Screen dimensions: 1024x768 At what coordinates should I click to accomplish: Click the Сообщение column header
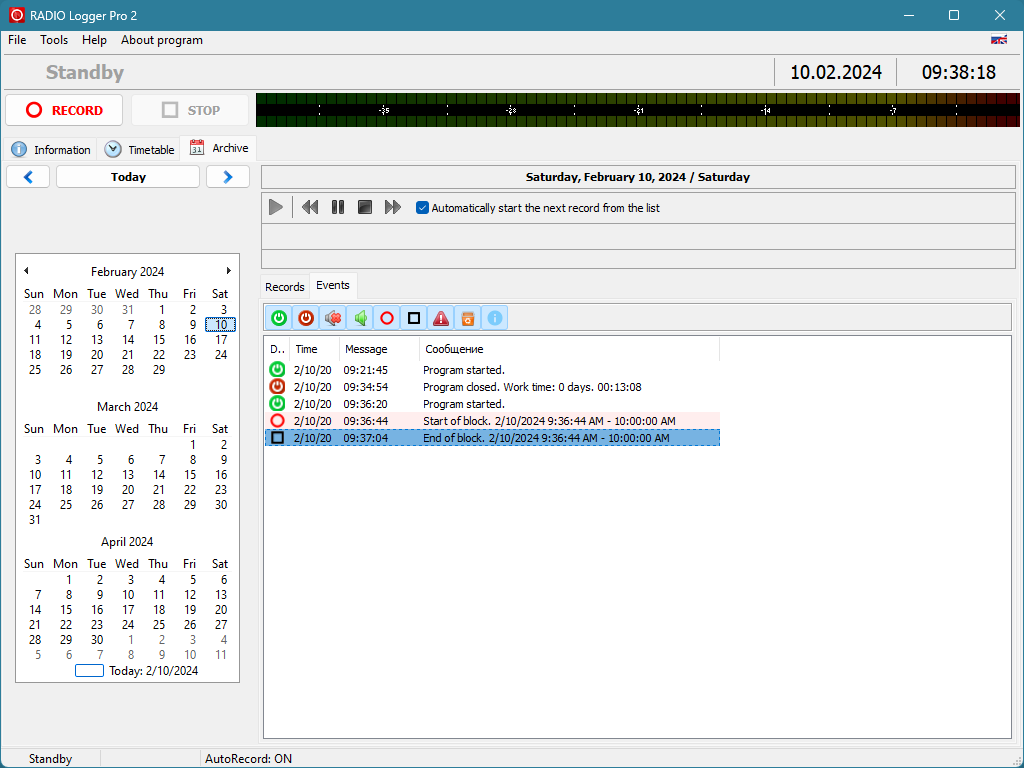tap(569, 349)
